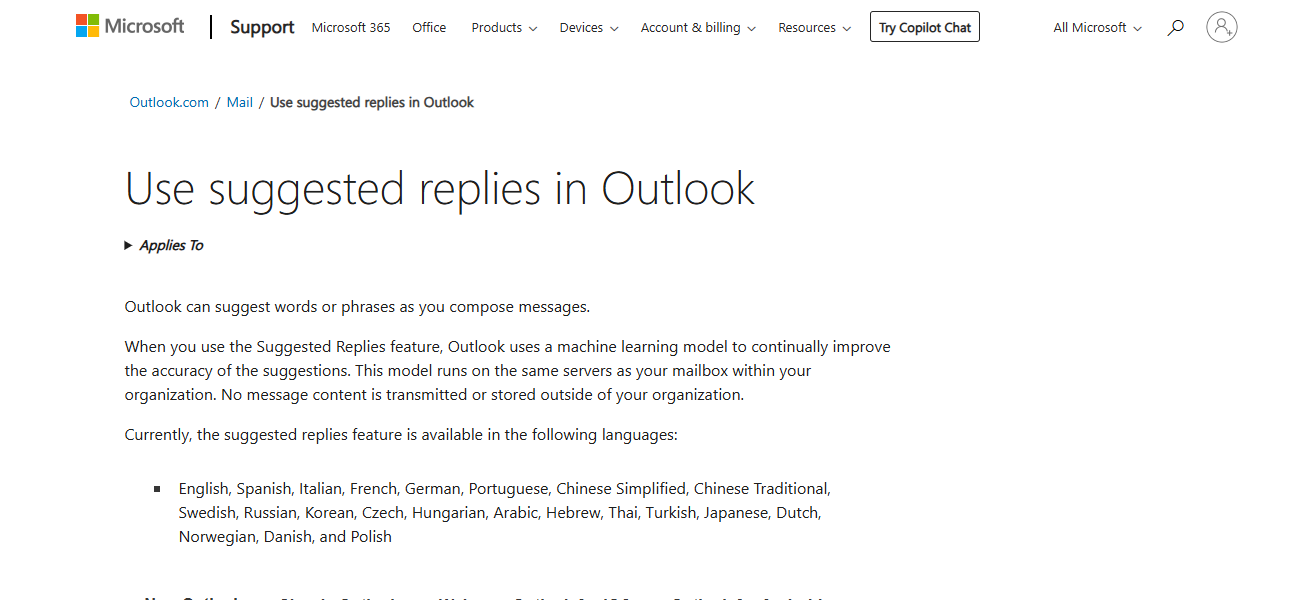Image resolution: width=1312 pixels, height=600 pixels.
Task: Click the disclosure triangle beside Applies To
Action: 127,244
